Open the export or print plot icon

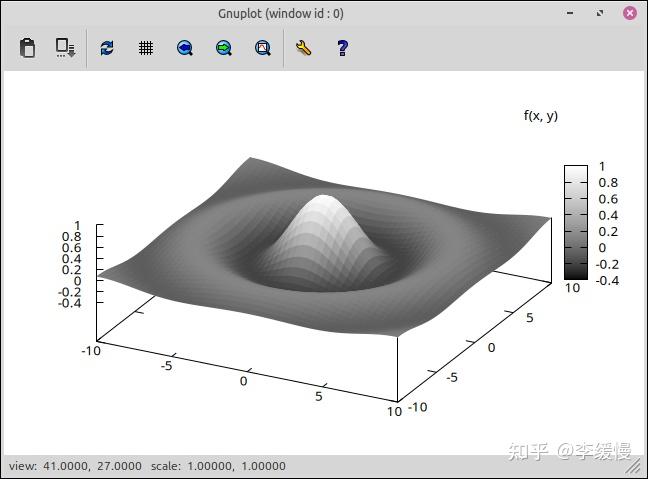coord(65,48)
